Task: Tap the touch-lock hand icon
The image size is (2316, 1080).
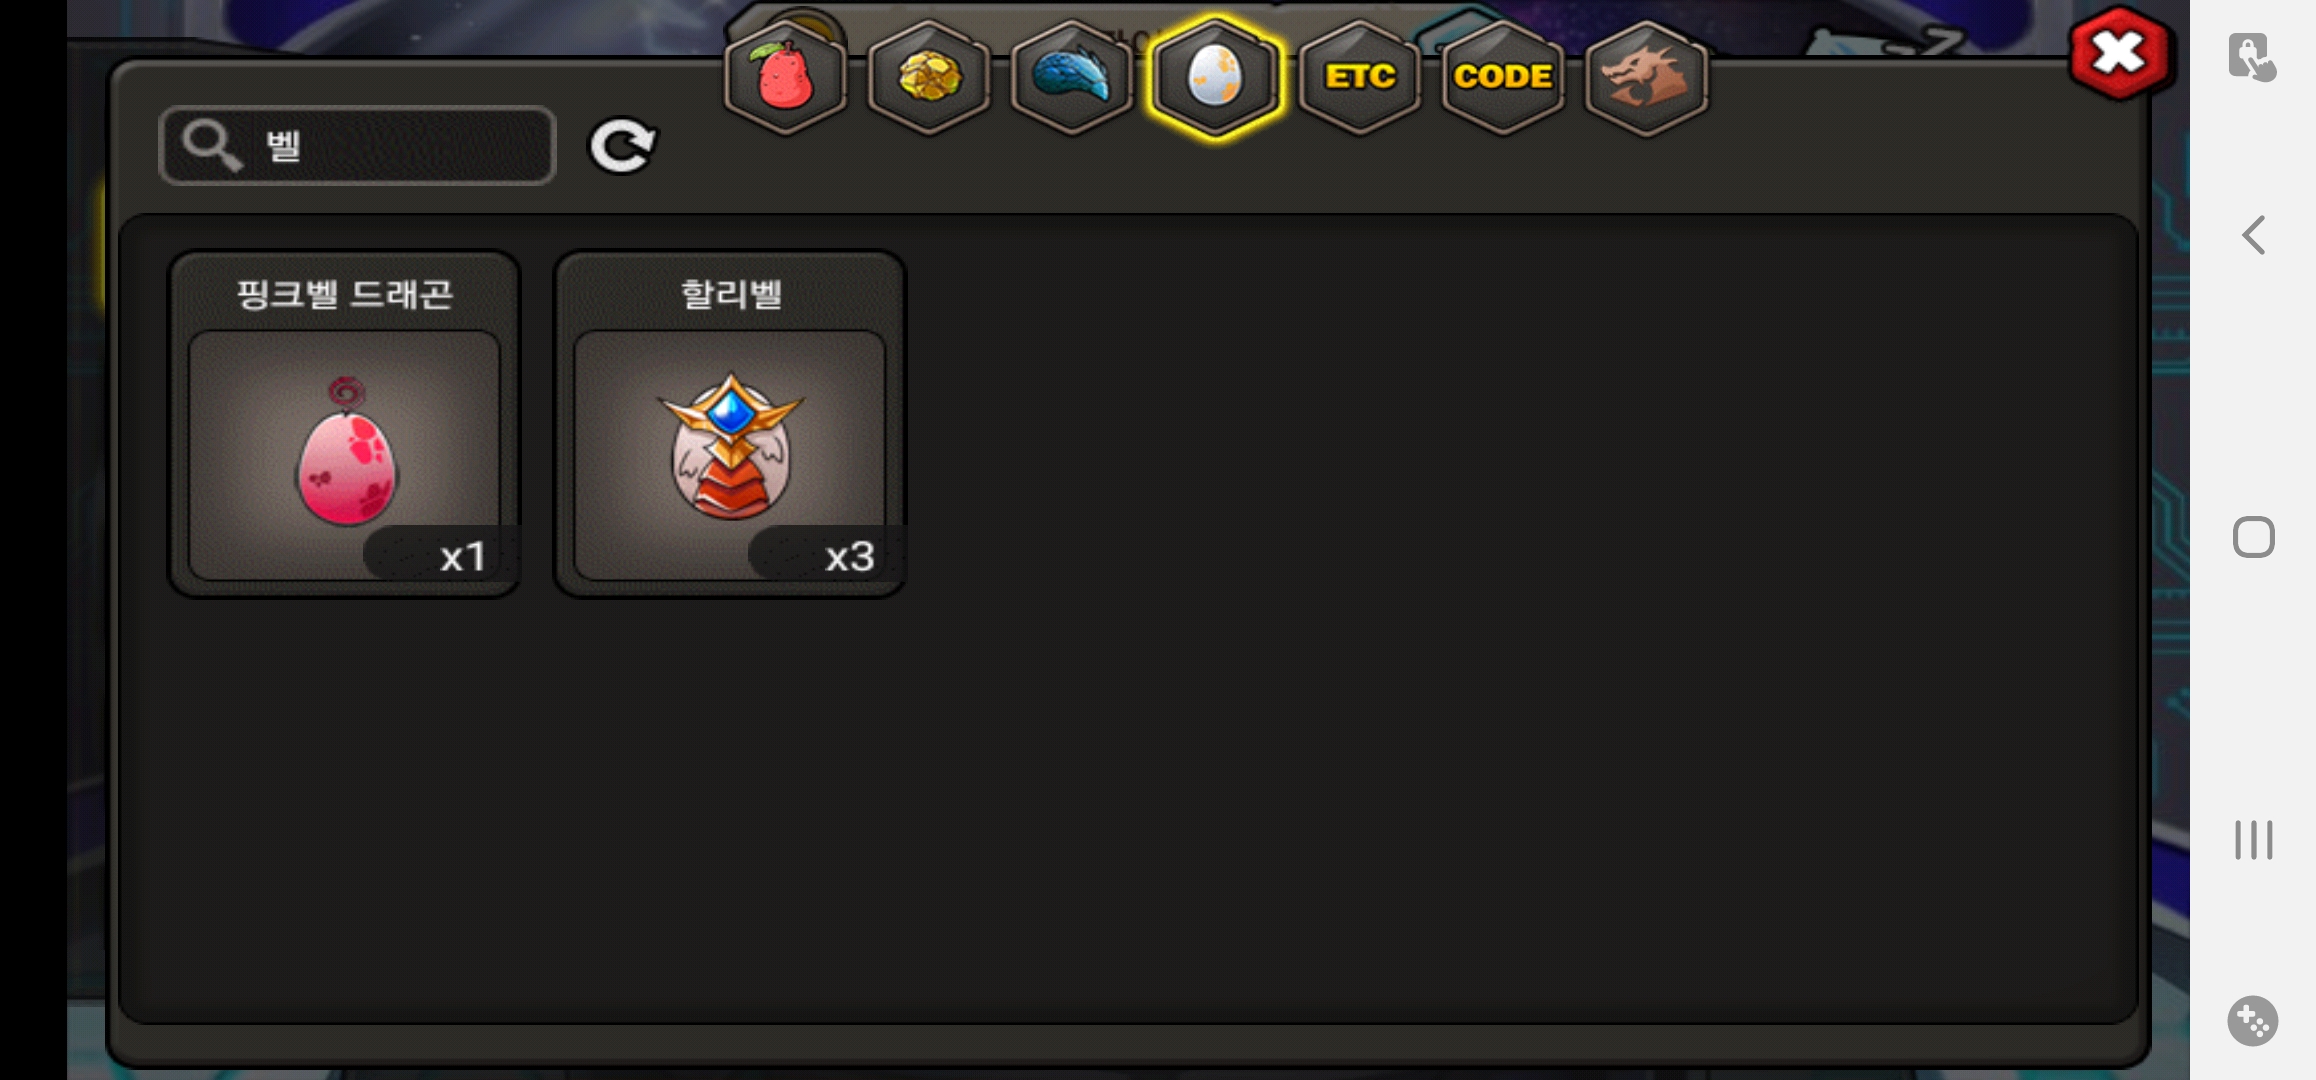Action: [2251, 57]
